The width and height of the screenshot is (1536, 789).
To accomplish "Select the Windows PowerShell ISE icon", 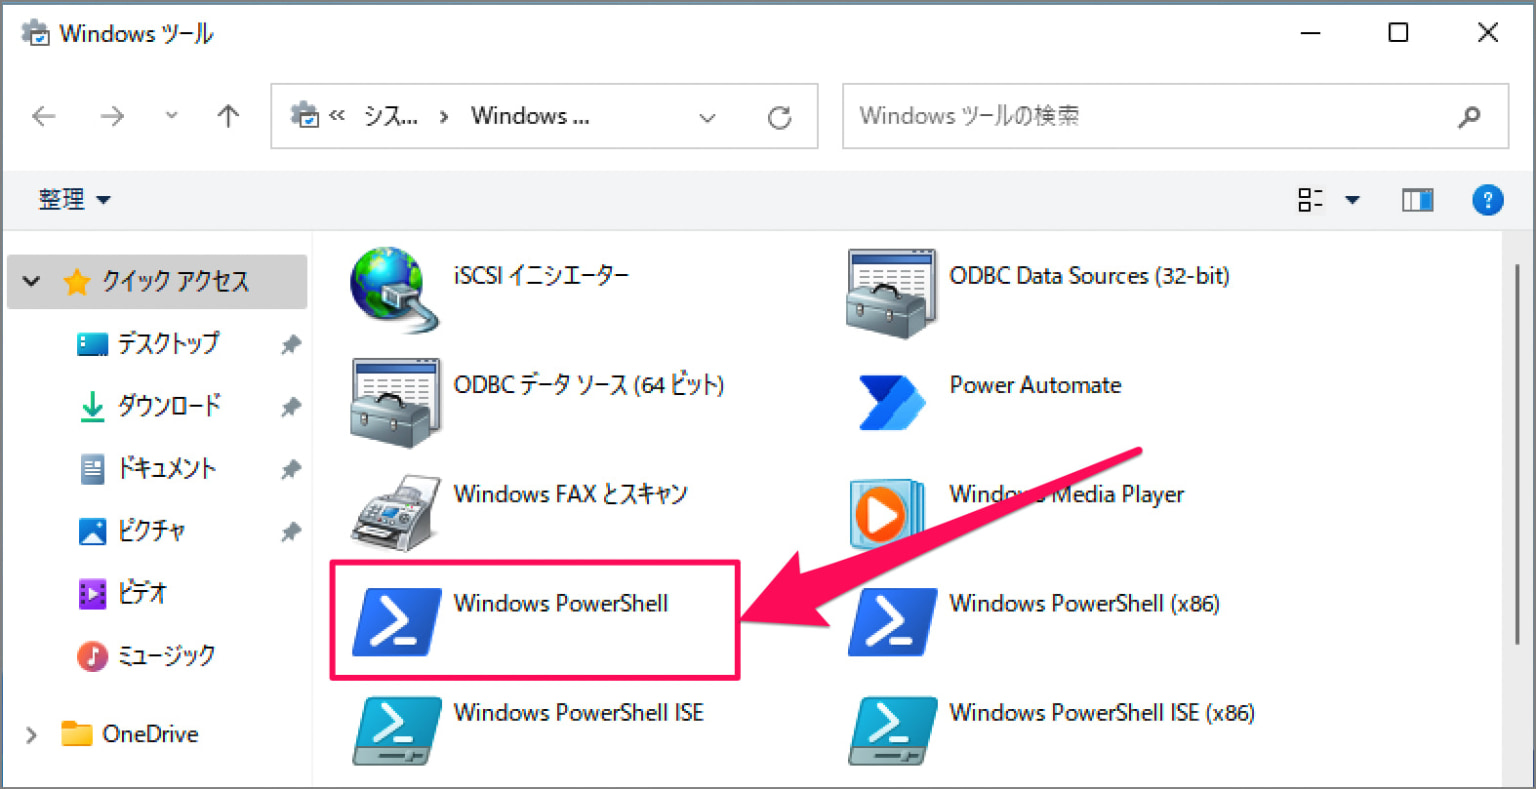I will coord(396,731).
